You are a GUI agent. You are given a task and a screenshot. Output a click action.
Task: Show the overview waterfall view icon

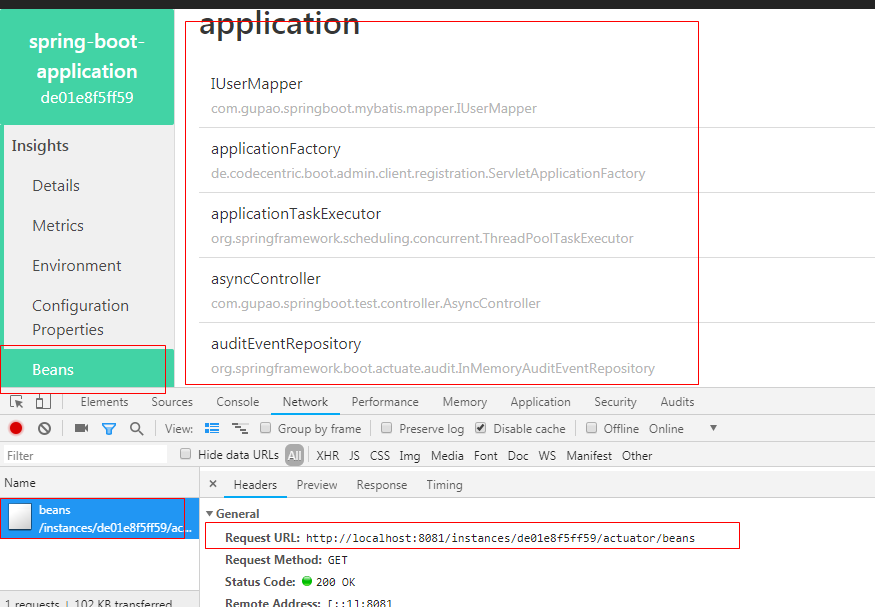coord(240,428)
